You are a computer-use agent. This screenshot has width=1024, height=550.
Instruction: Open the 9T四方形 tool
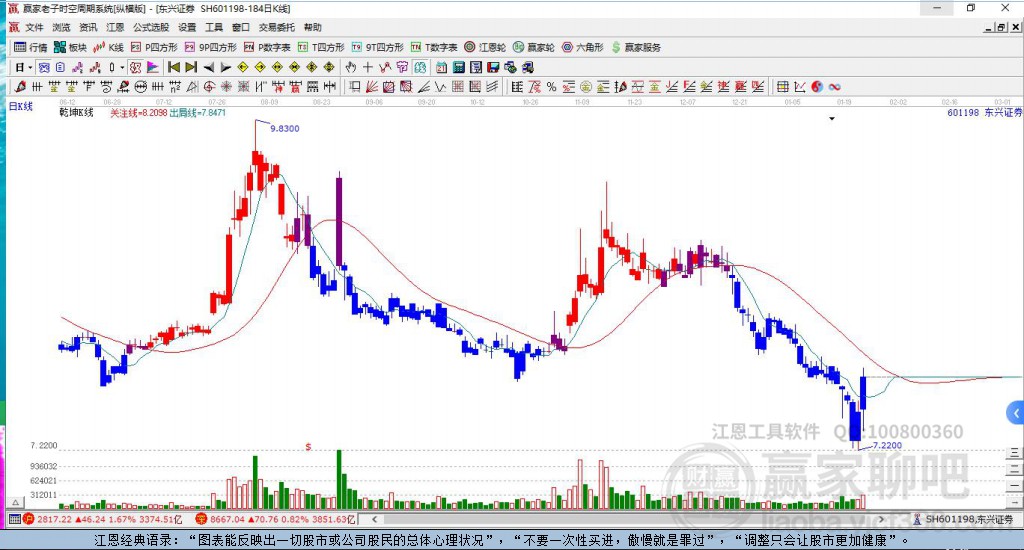(x=377, y=47)
